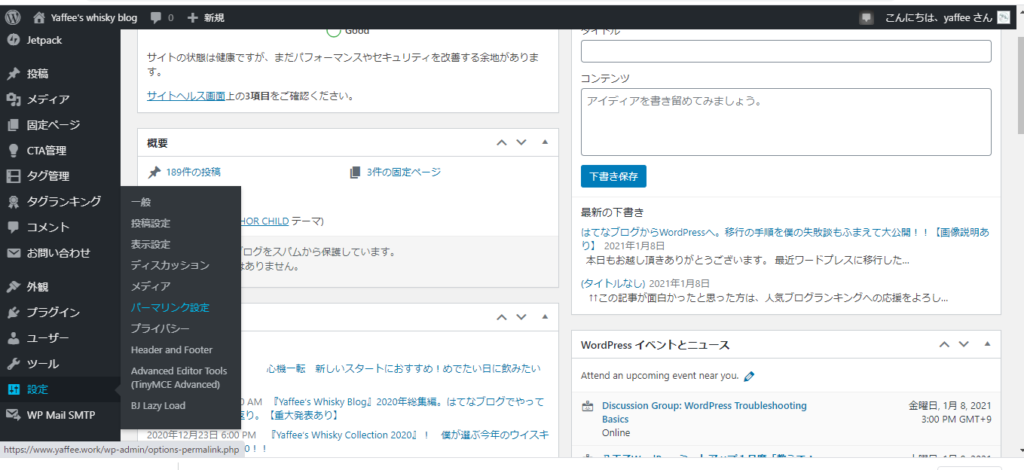Click the plus icon next to 新規
The image size is (1024, 470).
(192, 18)
